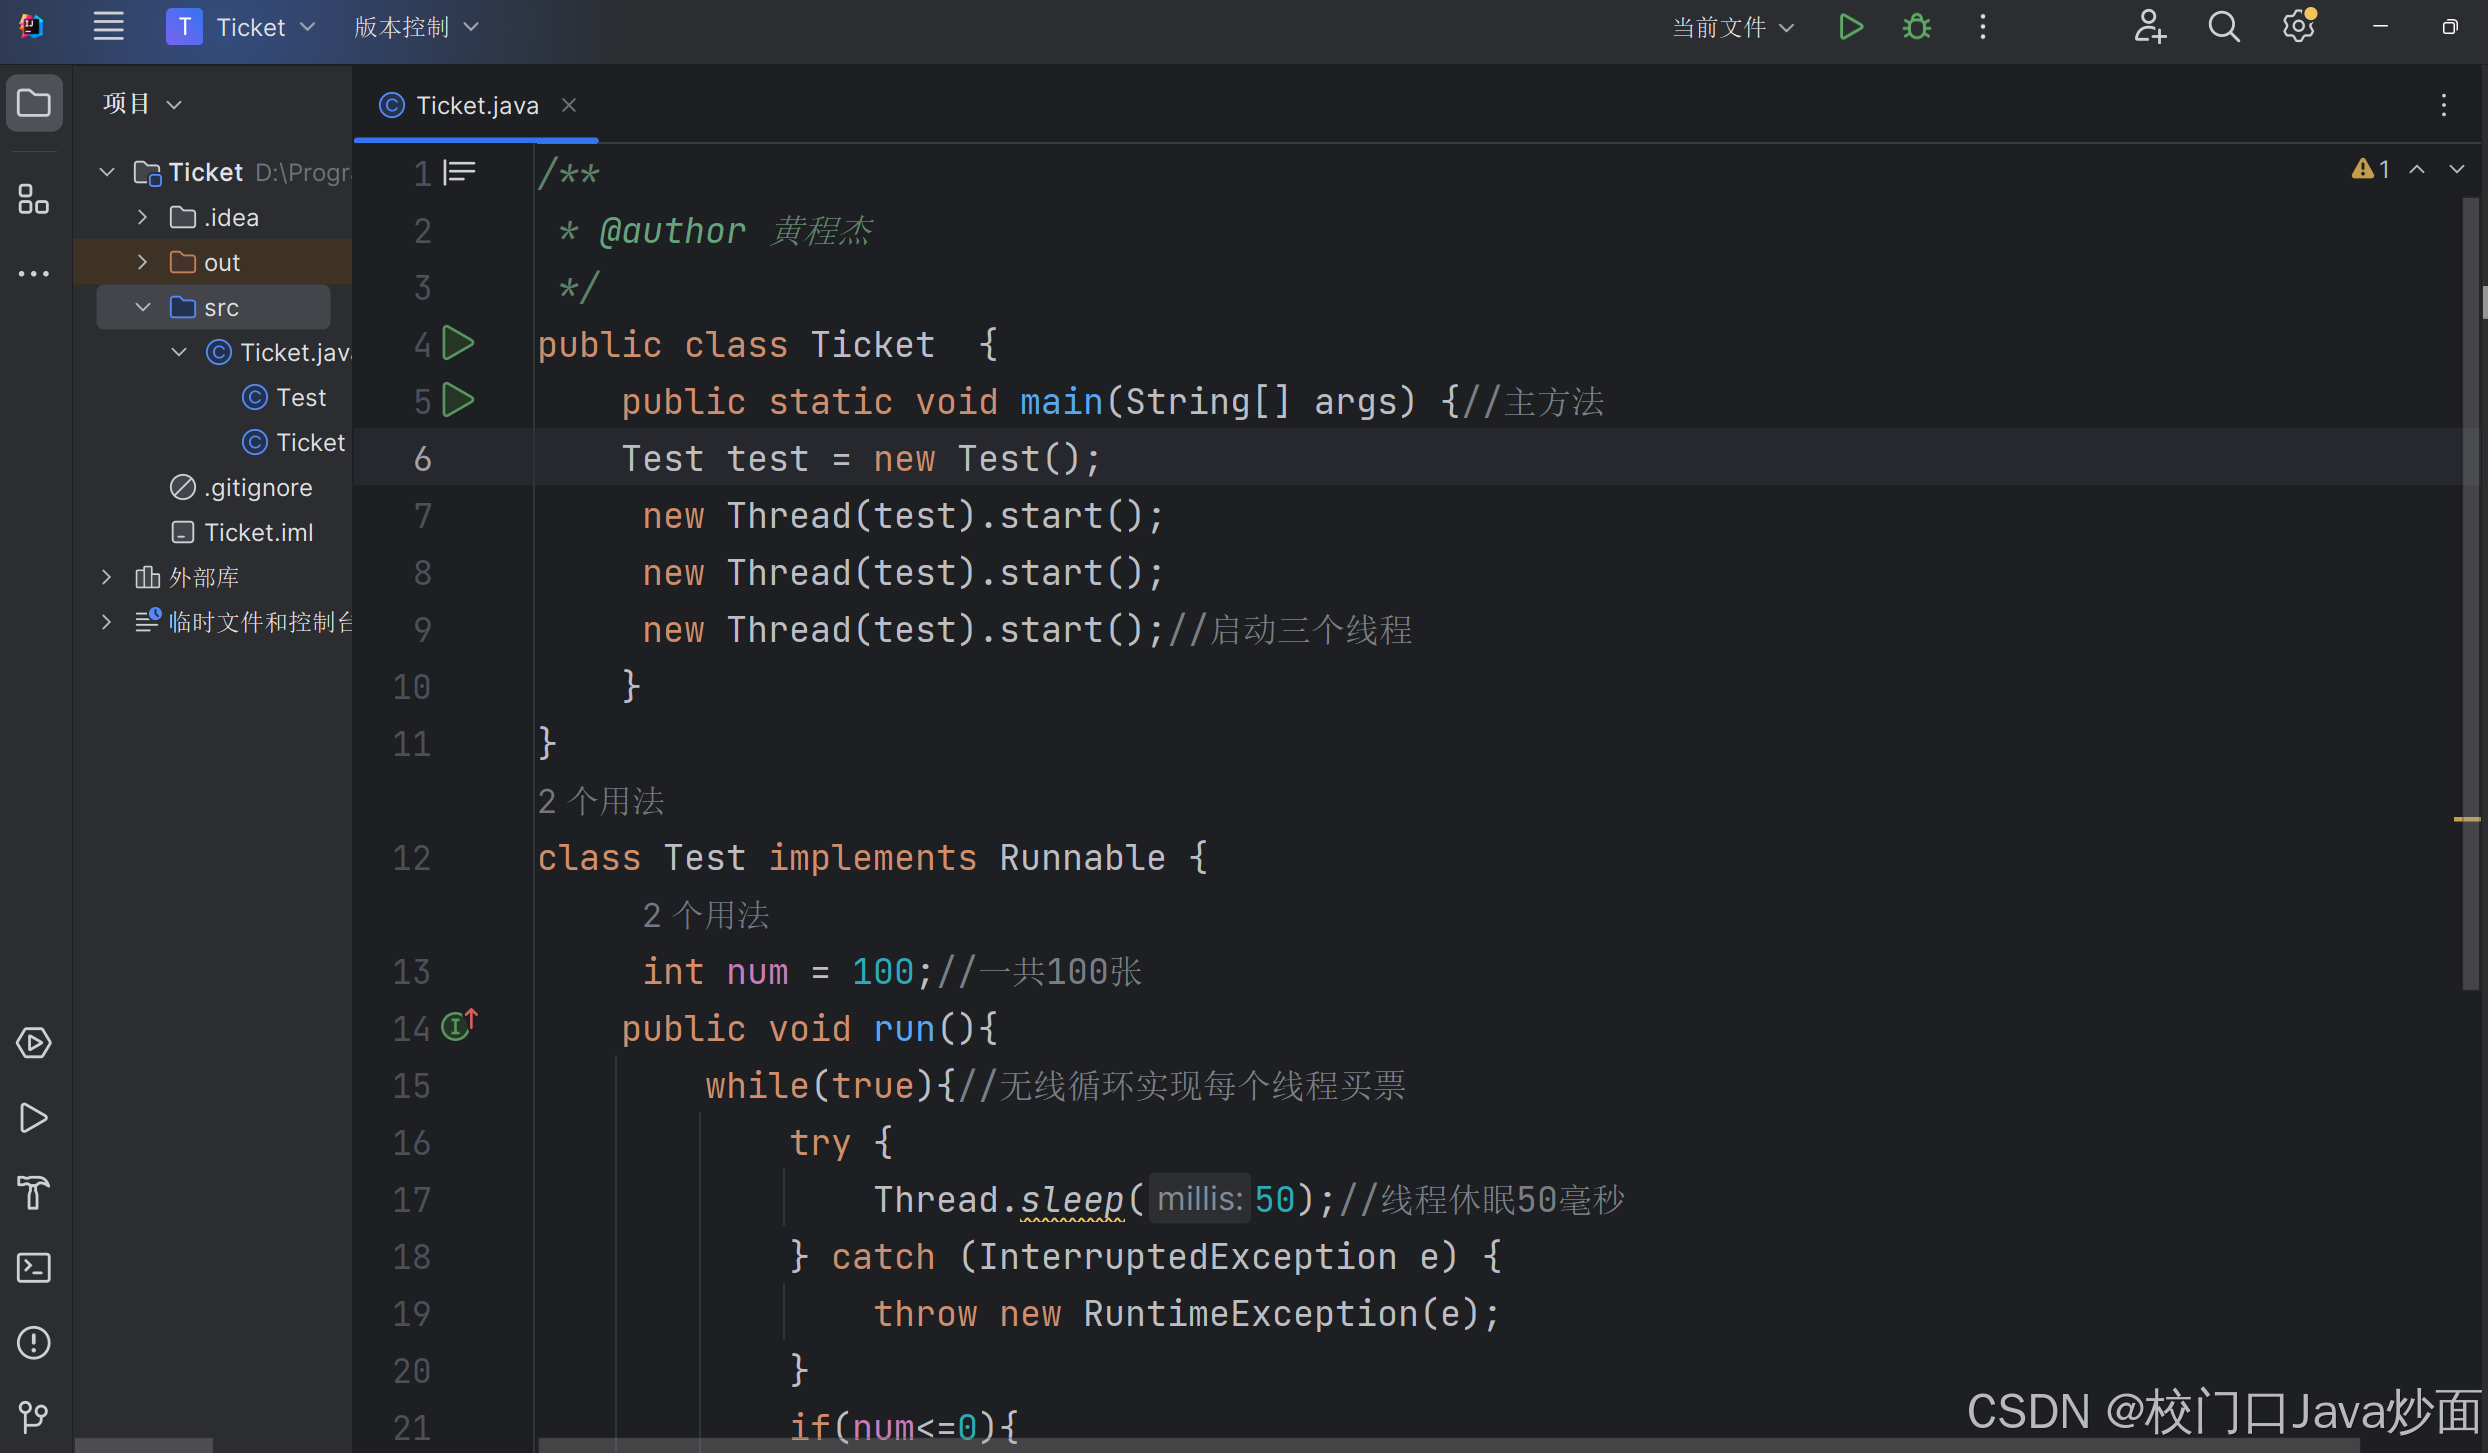Click implements-method gutter marker on line 14

point(458,1026)
